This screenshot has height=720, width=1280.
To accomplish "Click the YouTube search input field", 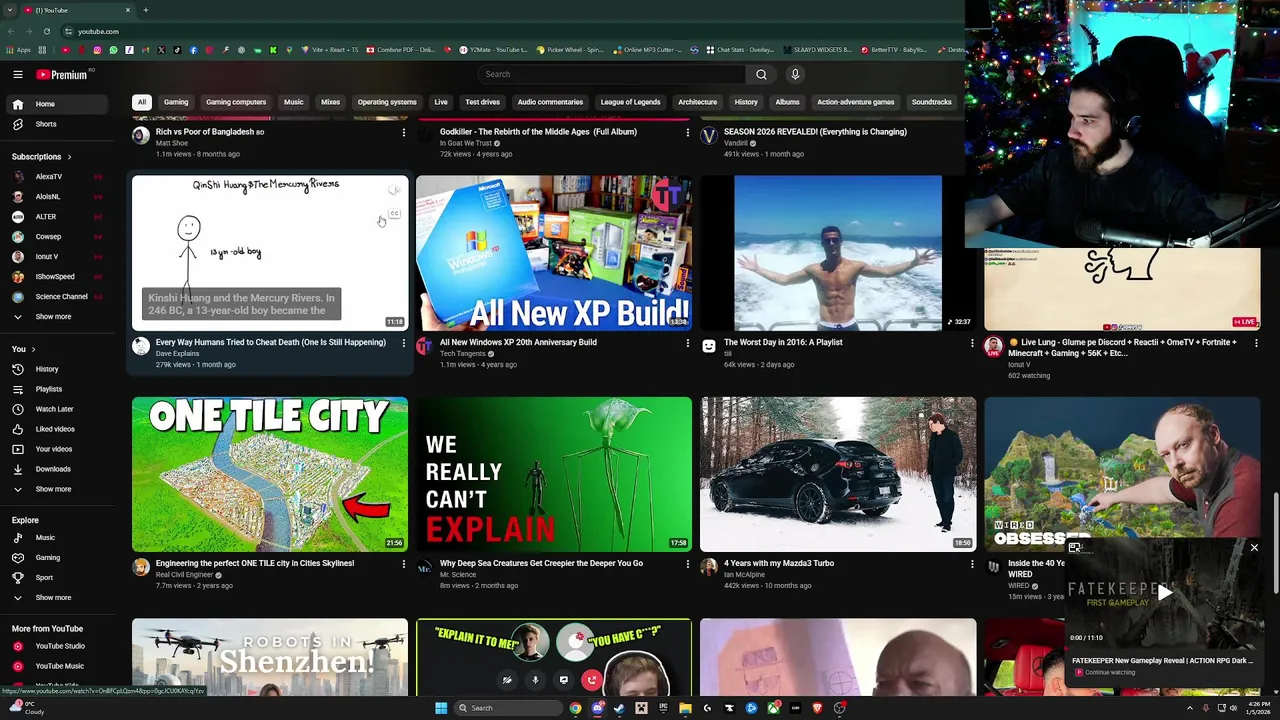I will [x=612, y=74].
